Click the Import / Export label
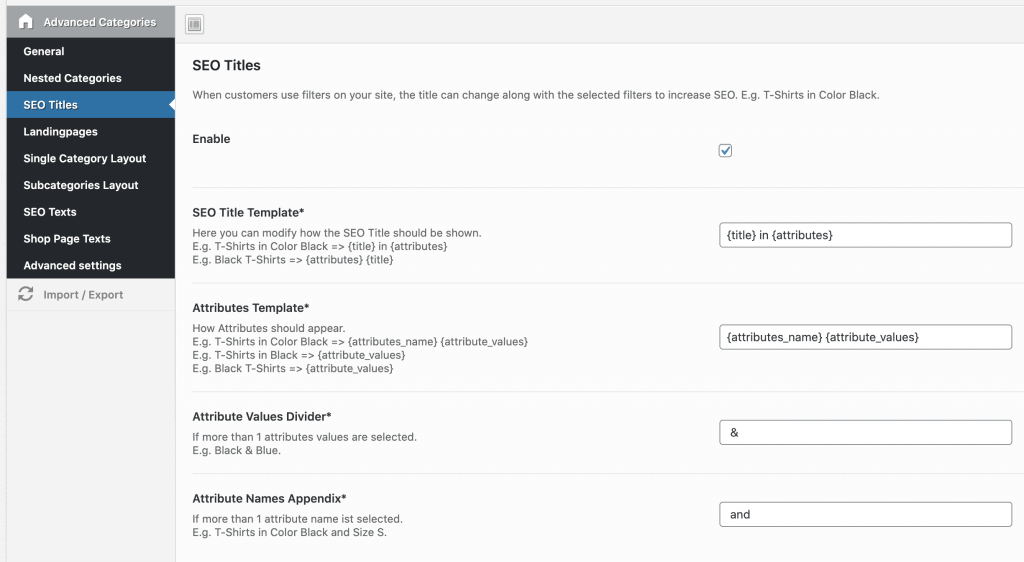This screenshot has width=1024, height=562. tap(83, 295)
